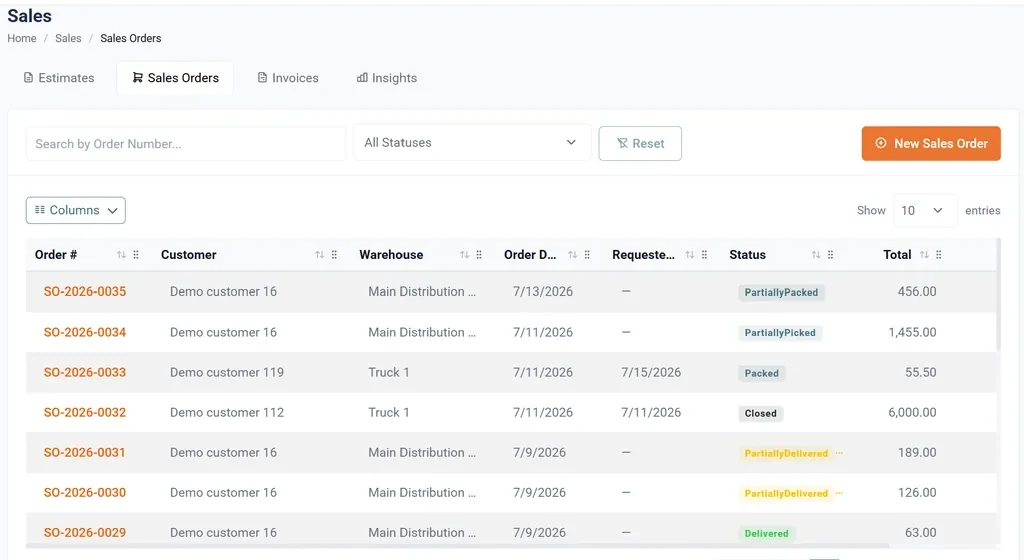This screenshot has width=1024, height=560.
Task: View the Insights tab
Action: click(387, 78)
